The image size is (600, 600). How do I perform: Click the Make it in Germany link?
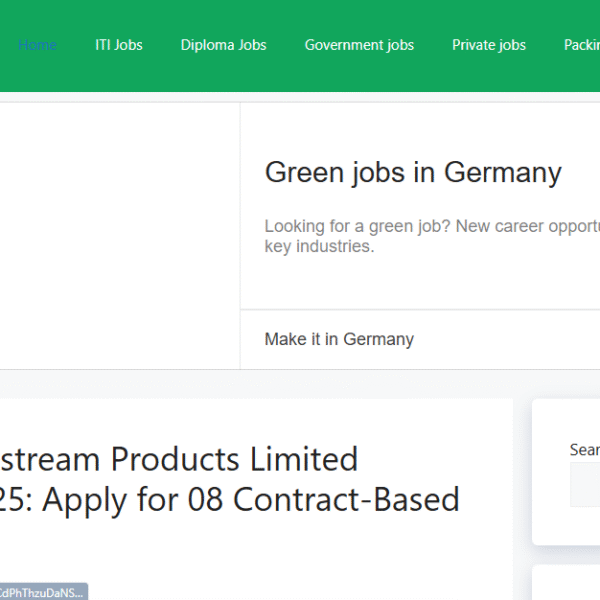point(339,339)
